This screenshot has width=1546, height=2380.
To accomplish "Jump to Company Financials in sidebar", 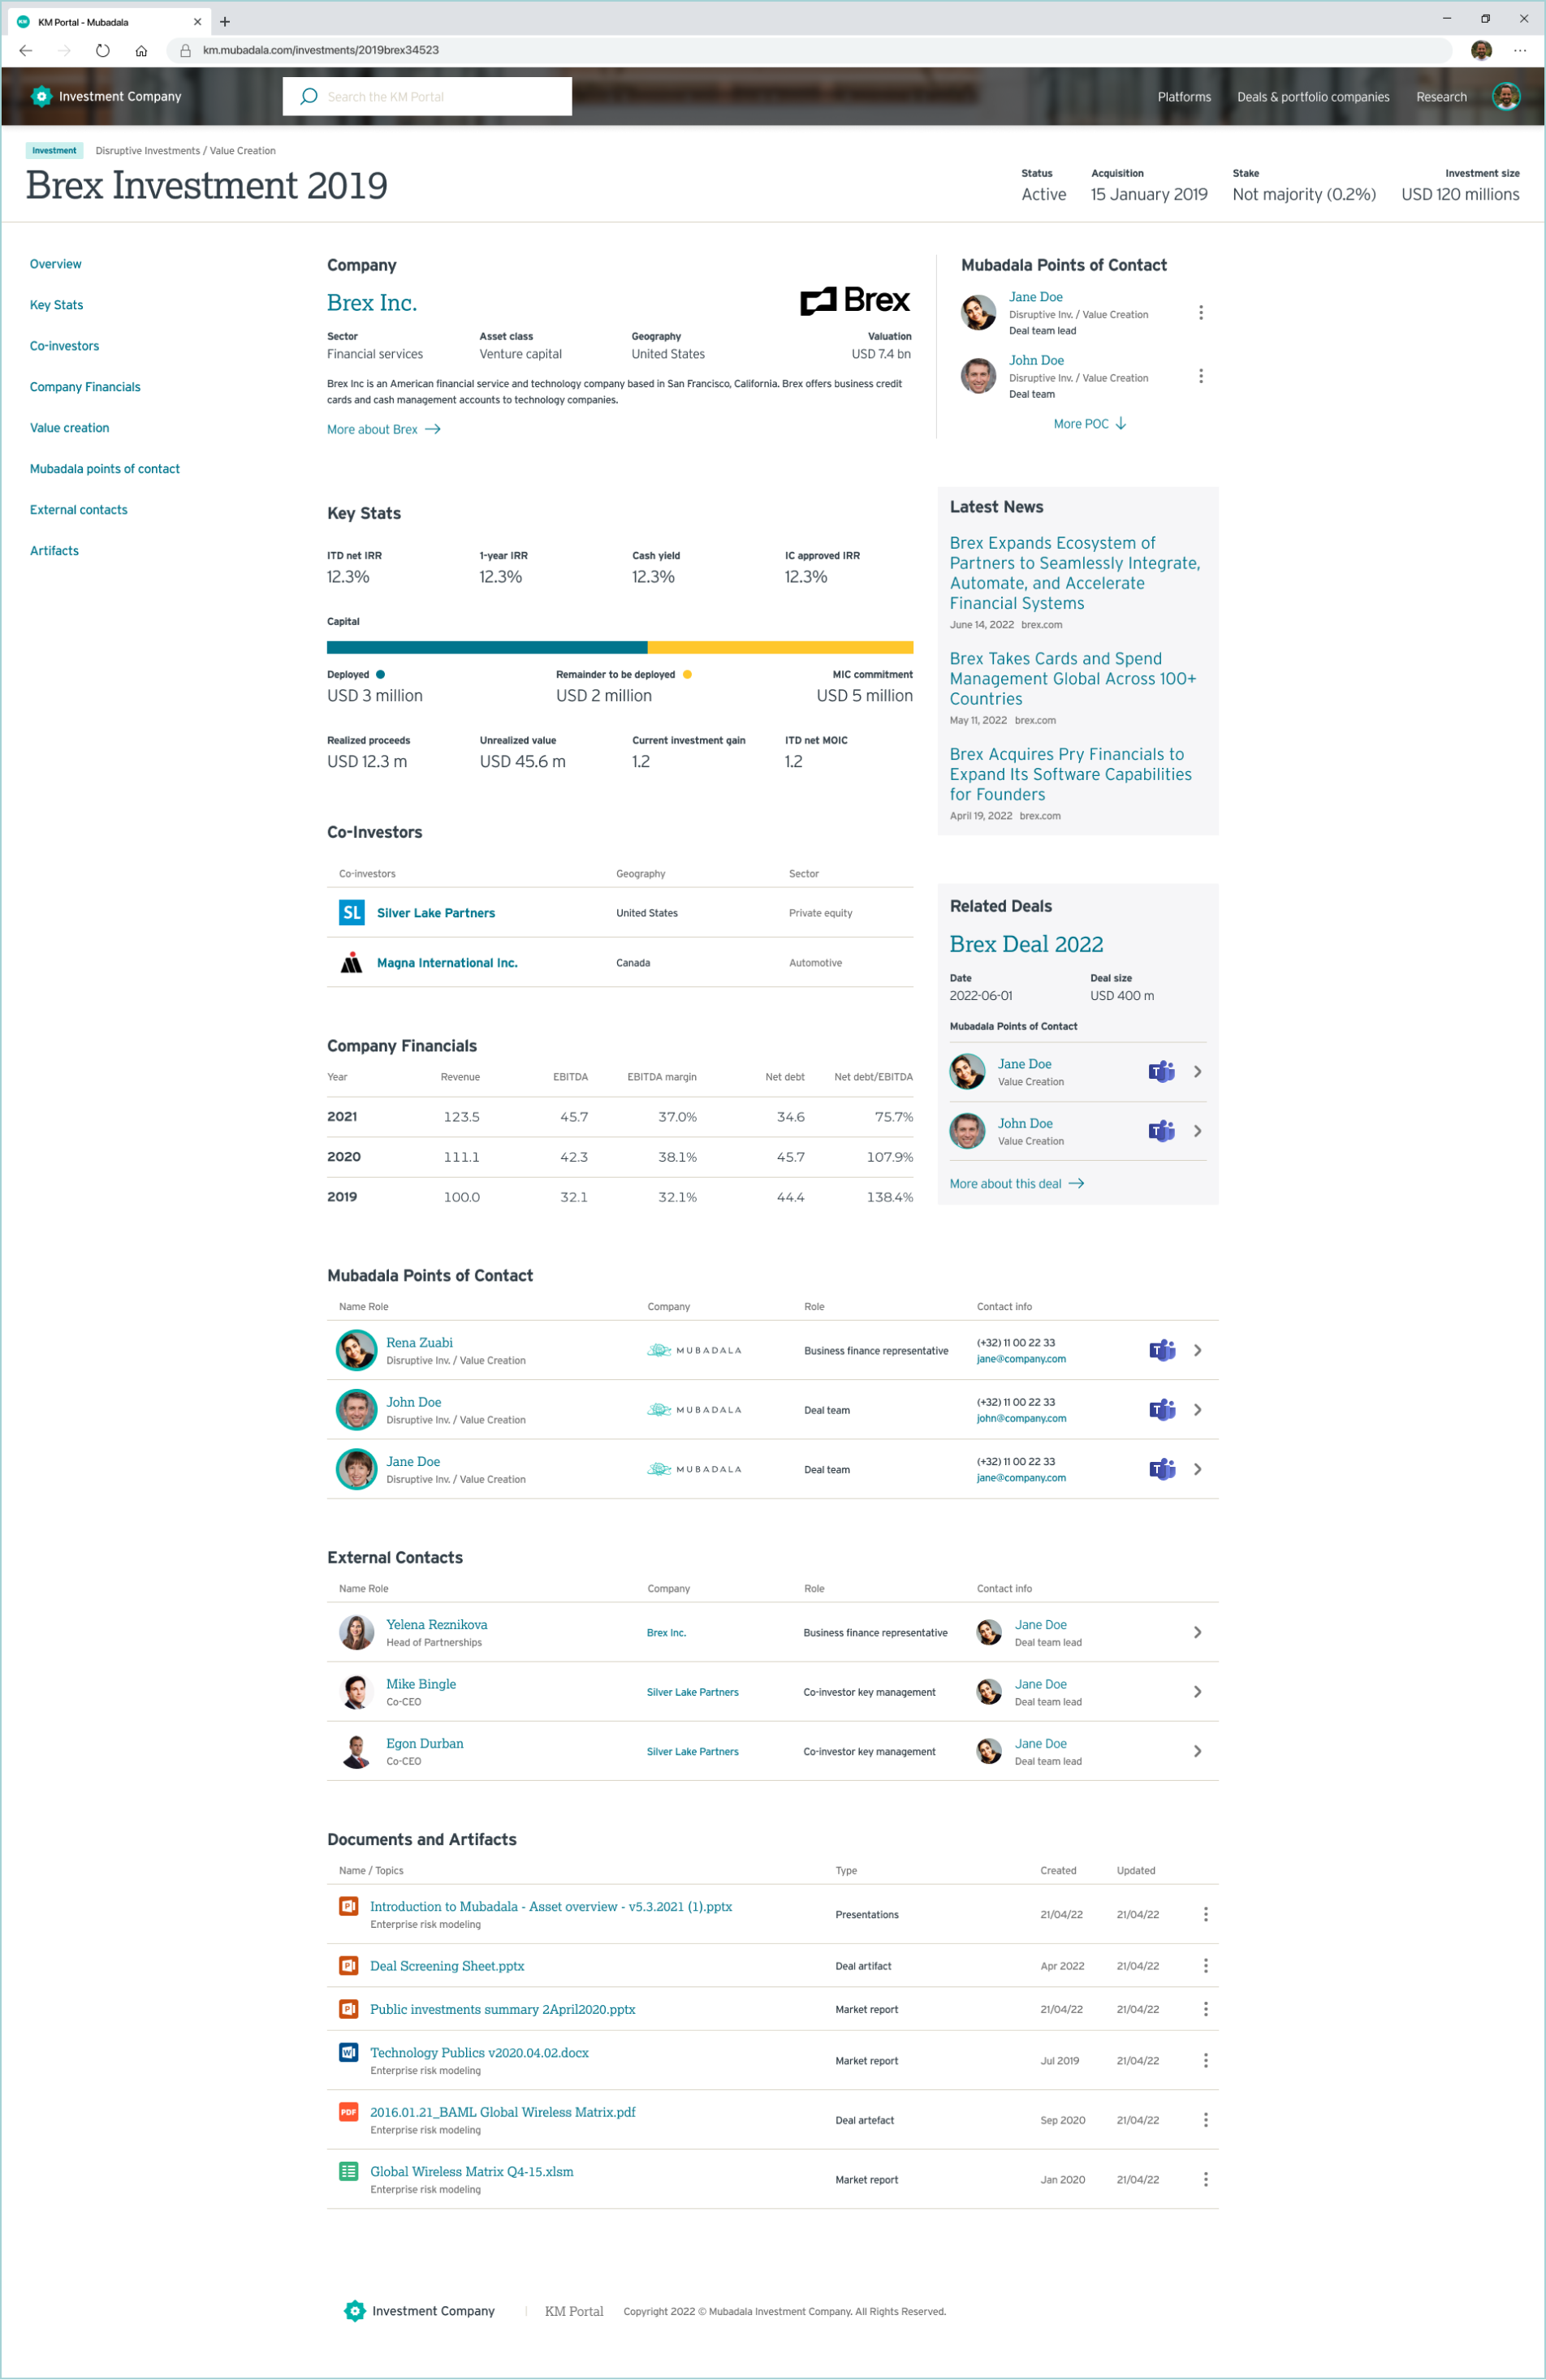I will pyautogui.click(x=85, y=387).
